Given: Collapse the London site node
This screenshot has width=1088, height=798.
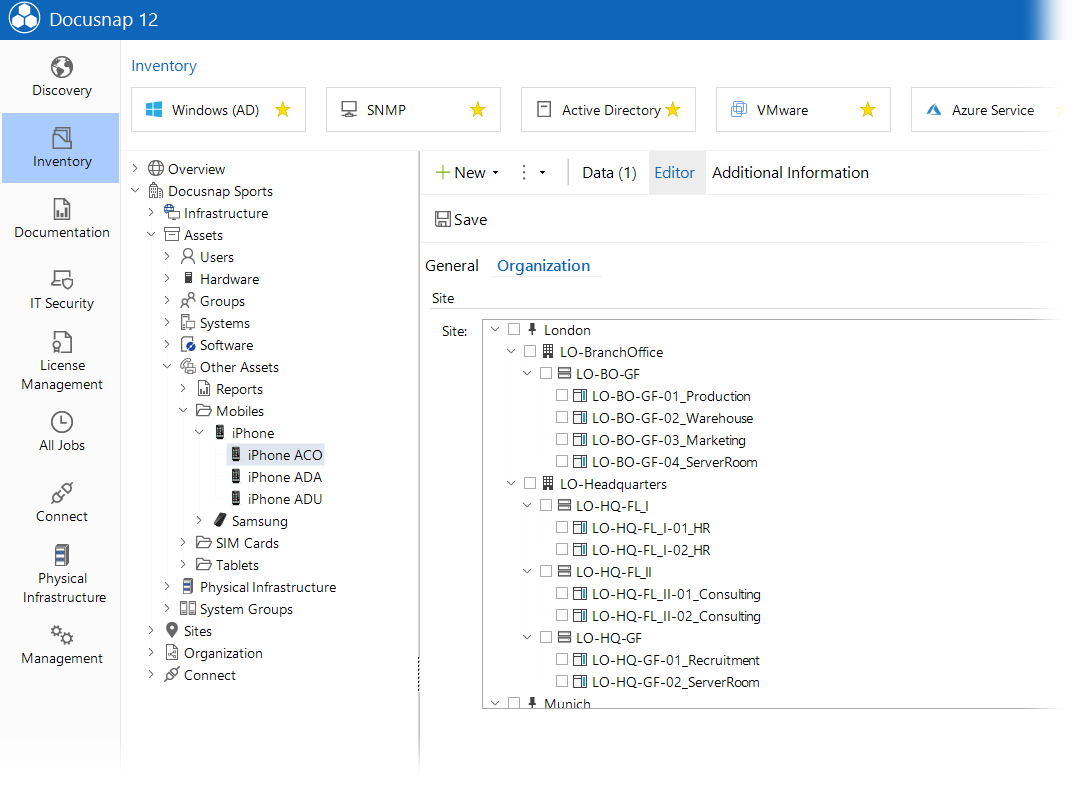Looking at the screenshot, I should (495, 329).
